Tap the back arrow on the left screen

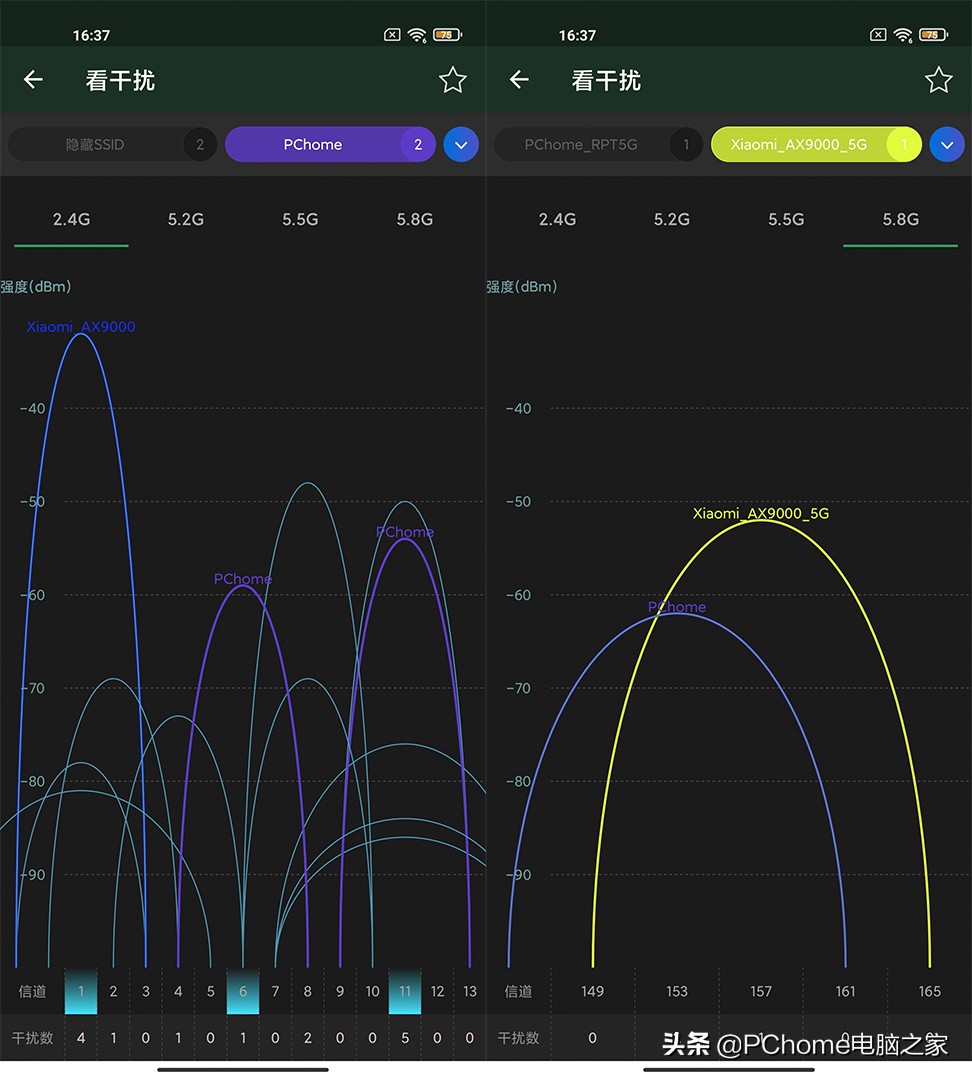tap(32, 81)
